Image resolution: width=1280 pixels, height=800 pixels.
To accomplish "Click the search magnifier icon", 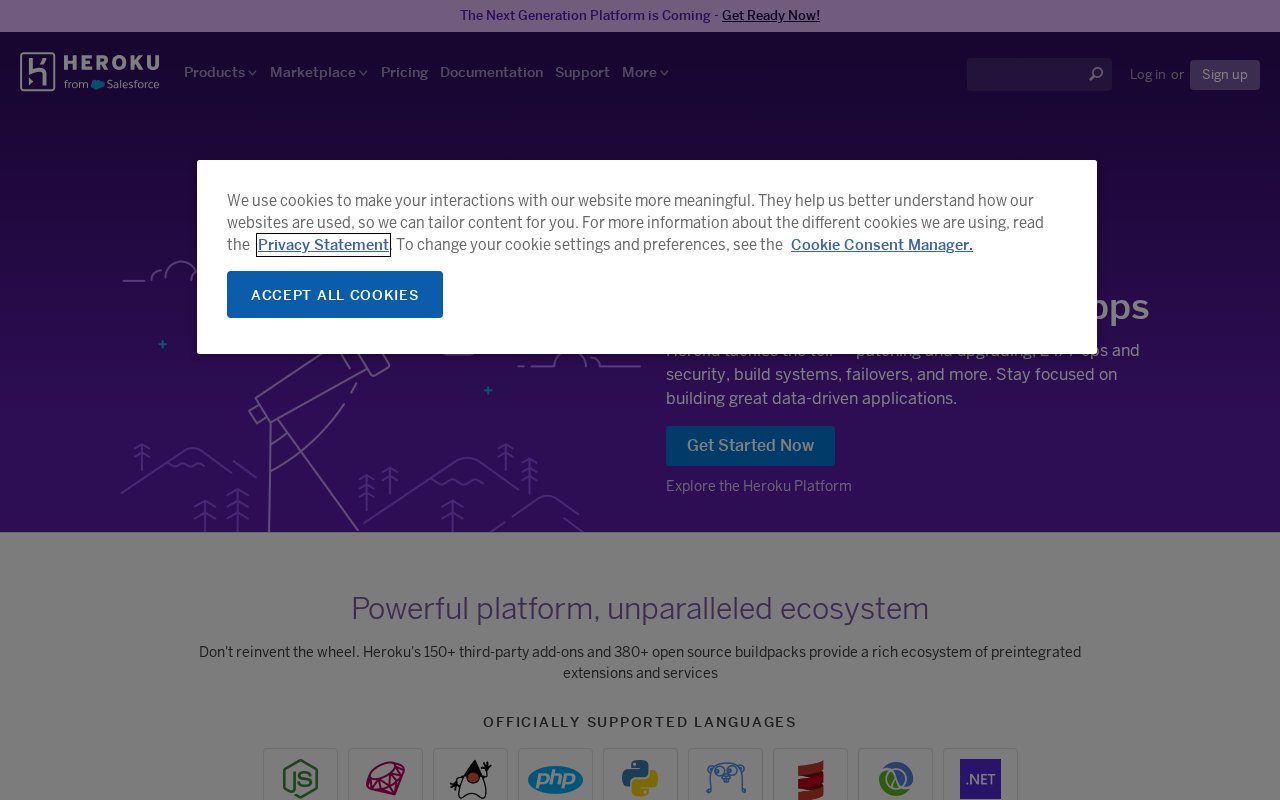I will click(x=1096, y=74).
